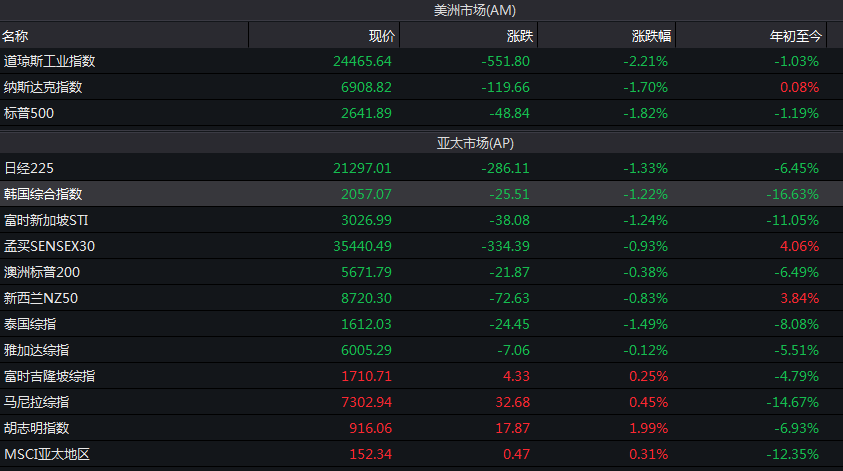Select 纳斯达克指数 index
The image size is (843, 471).
click(43, 87)
